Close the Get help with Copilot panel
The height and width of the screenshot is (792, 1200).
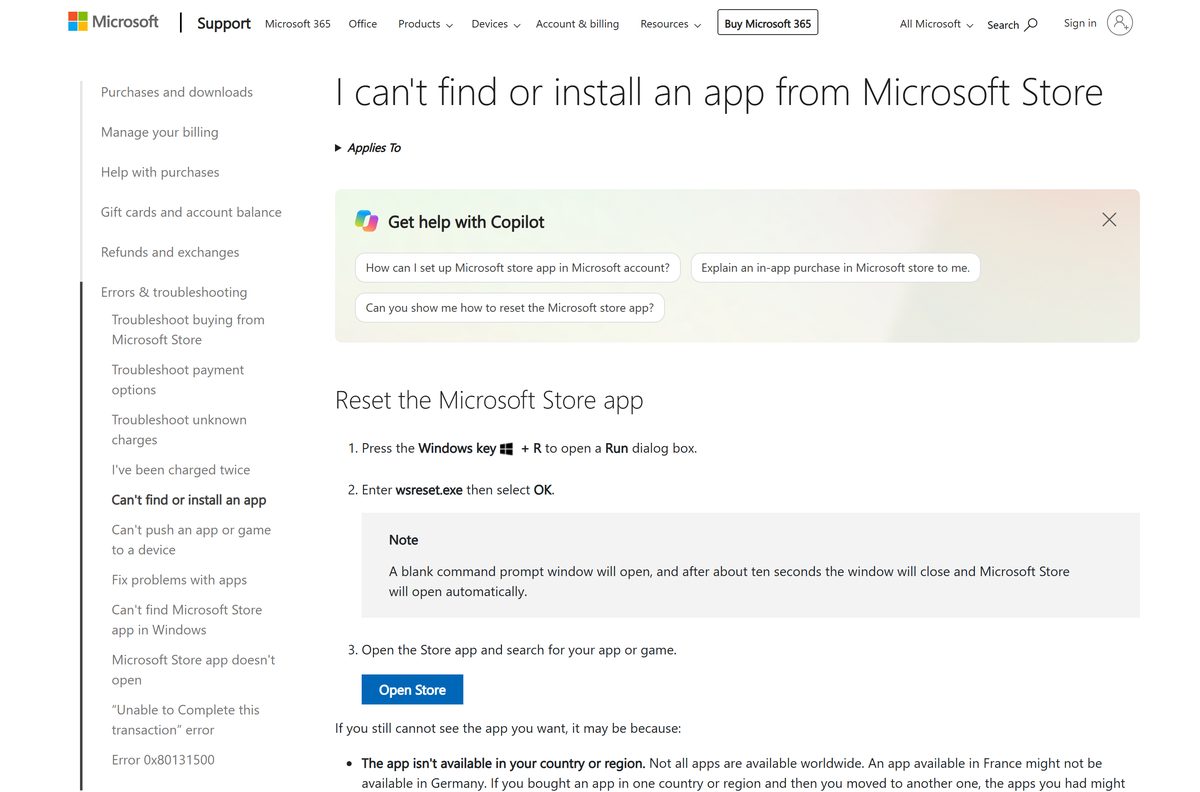(1109, 219)
